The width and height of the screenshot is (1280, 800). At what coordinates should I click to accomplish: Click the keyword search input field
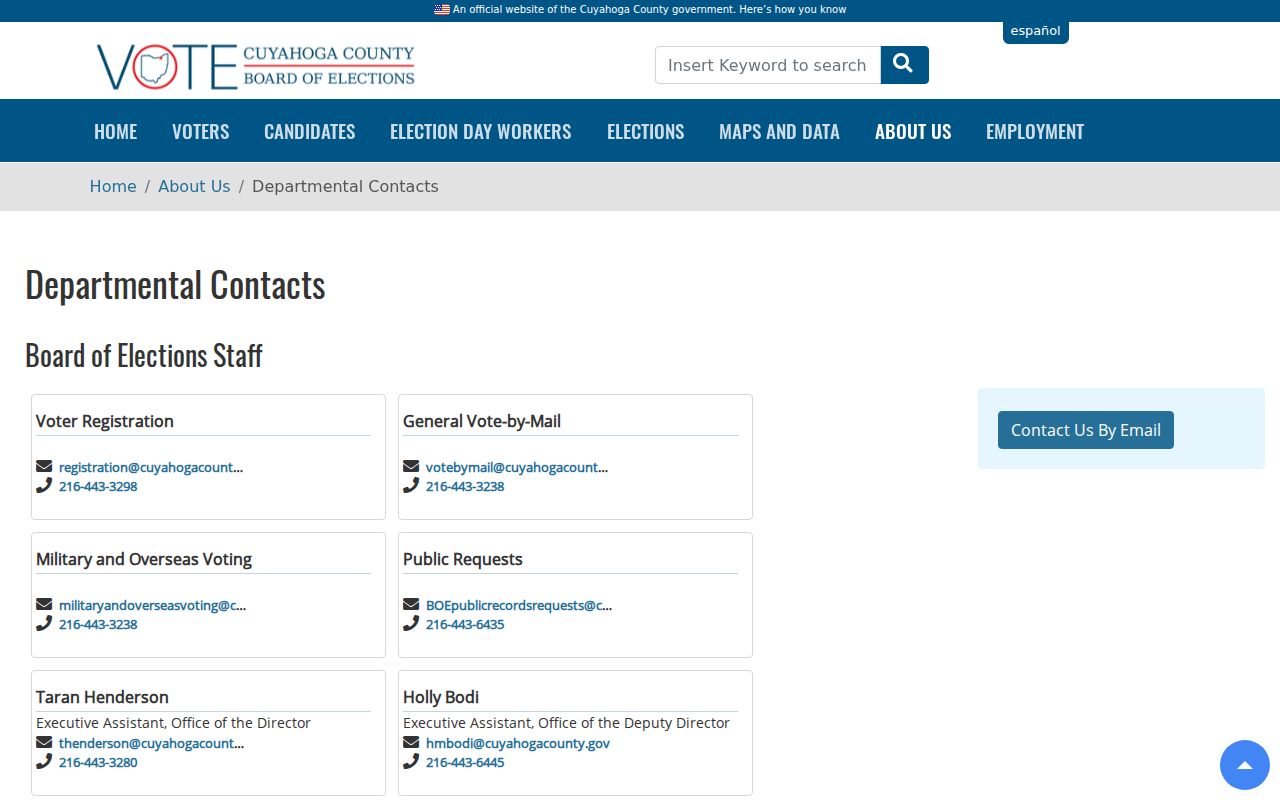tap(768, 65)
